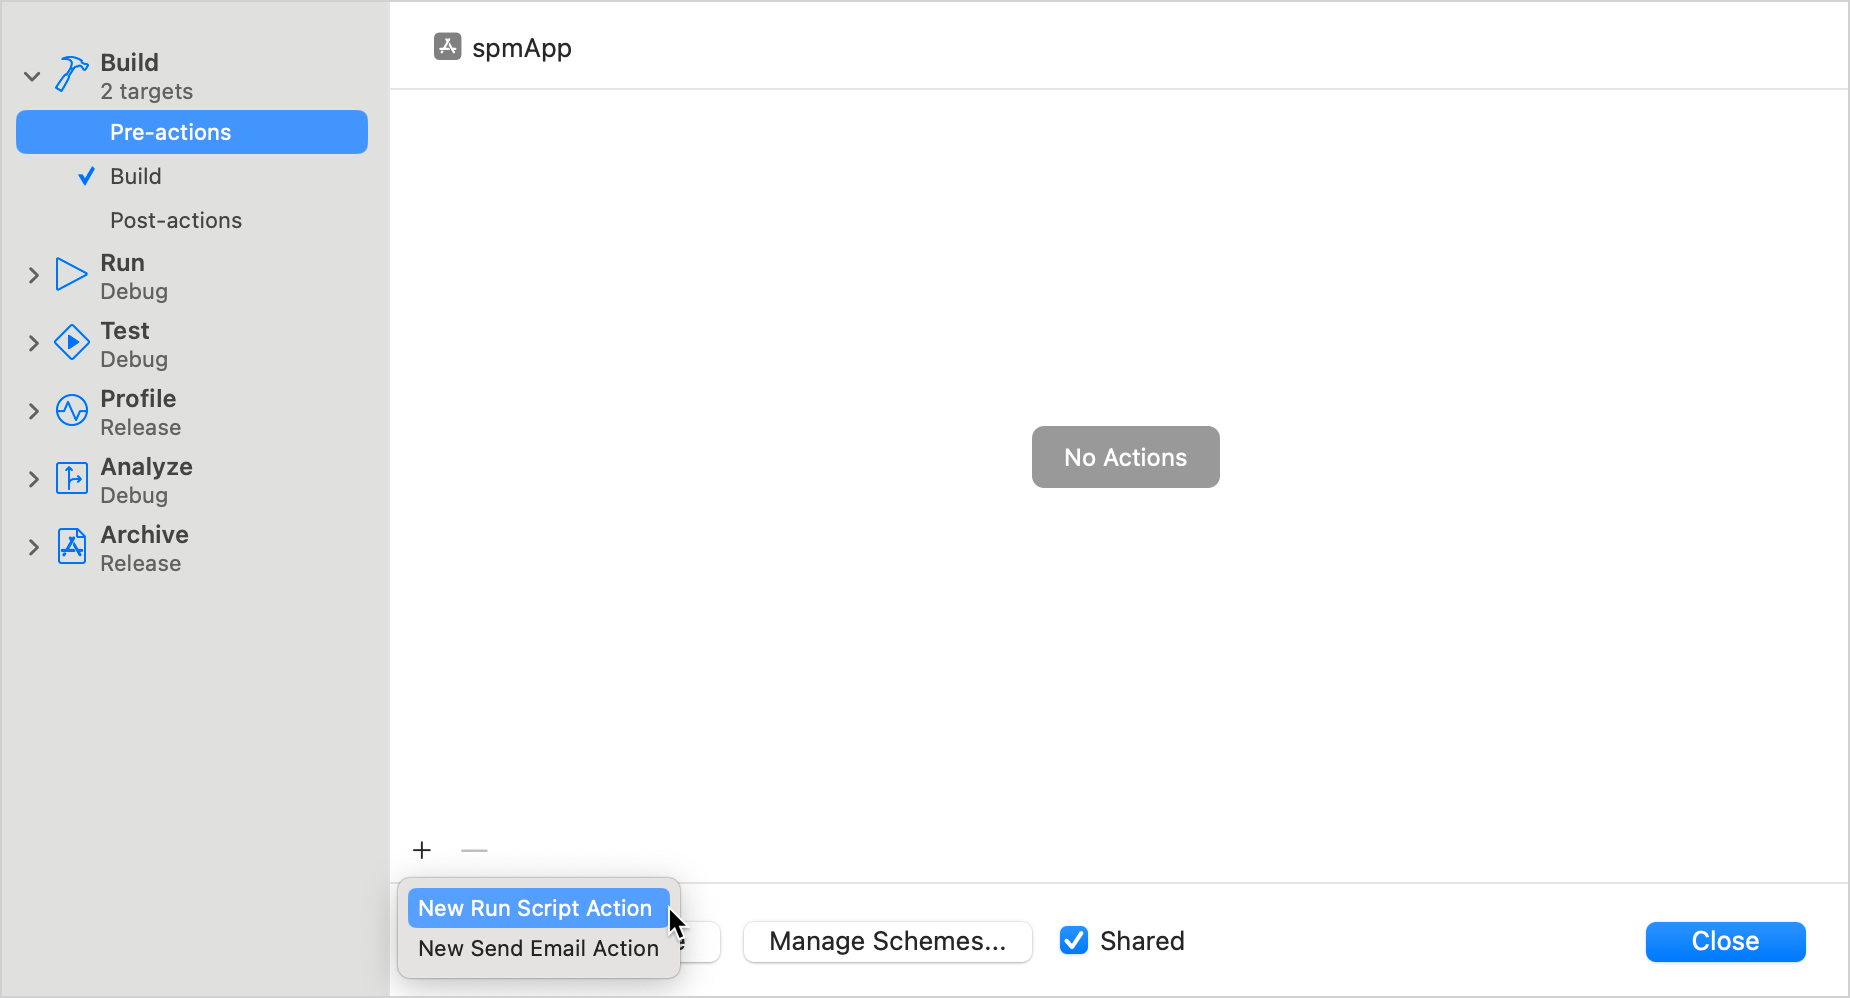Viewport: 1850px width, 998px height.
Task: Click the Archive document icon
Action: coord(71,546)
